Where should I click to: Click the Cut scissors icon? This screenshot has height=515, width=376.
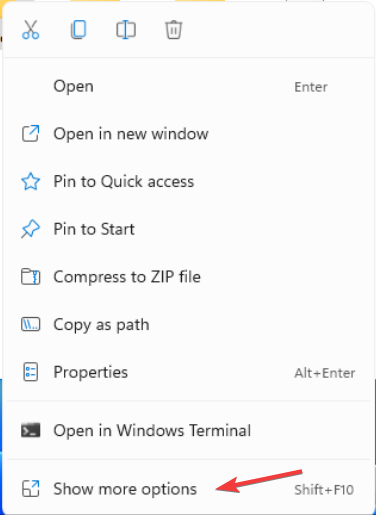(31, 30)
